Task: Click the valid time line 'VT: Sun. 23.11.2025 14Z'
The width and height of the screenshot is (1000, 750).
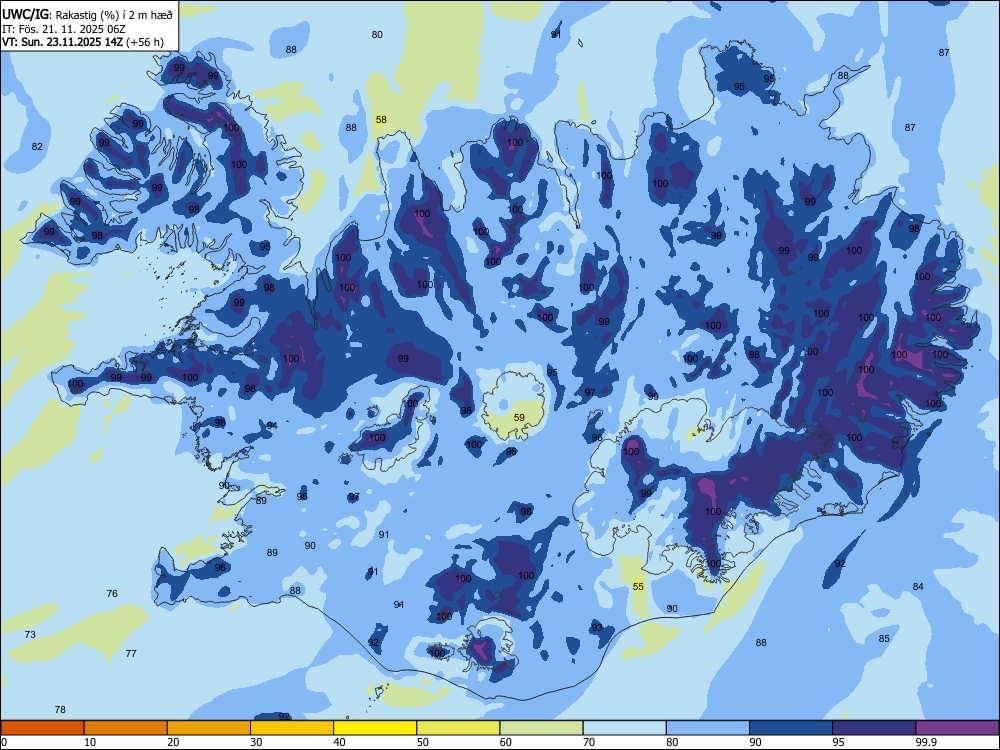Action: [62, 42]
